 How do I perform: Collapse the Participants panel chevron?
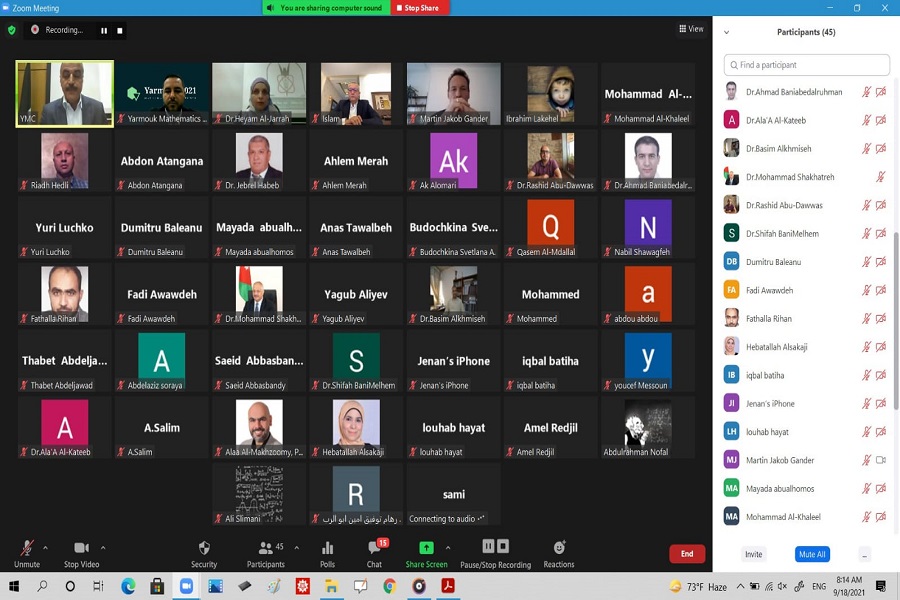[727, 32]
